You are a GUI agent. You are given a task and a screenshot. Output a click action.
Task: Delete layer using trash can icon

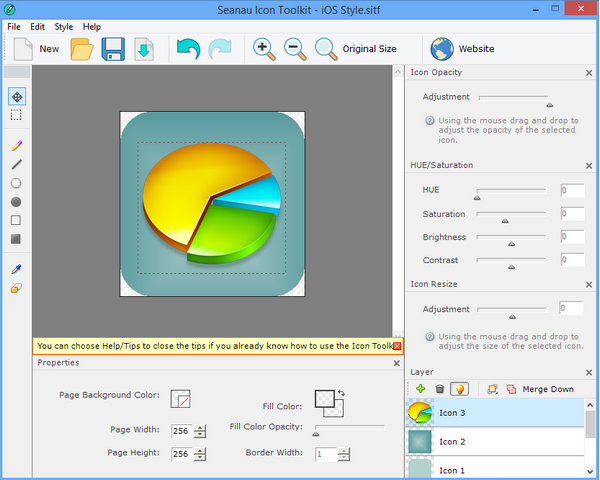pyautogui.click(x=440, y=389)
